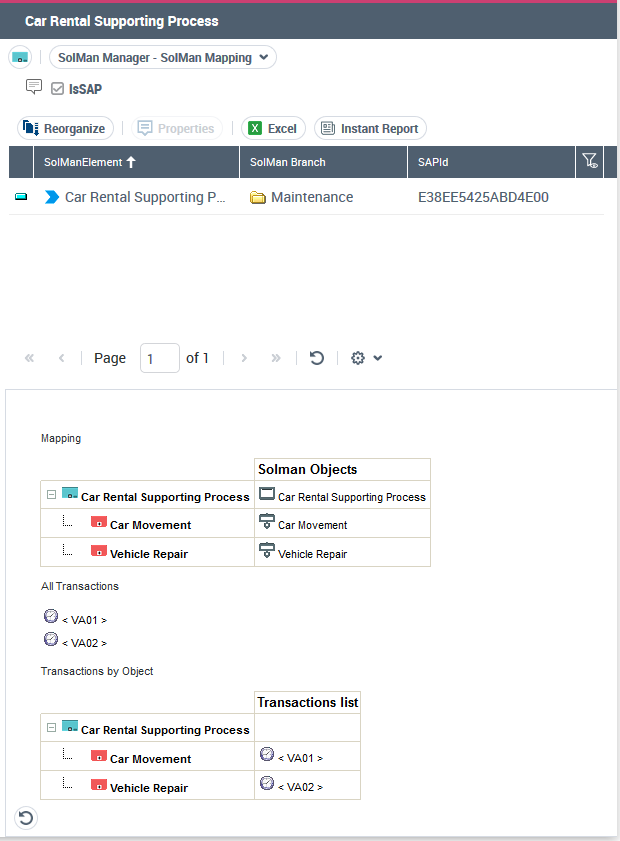Click the comment bubble icon beside IsSAP

[34, 87]
